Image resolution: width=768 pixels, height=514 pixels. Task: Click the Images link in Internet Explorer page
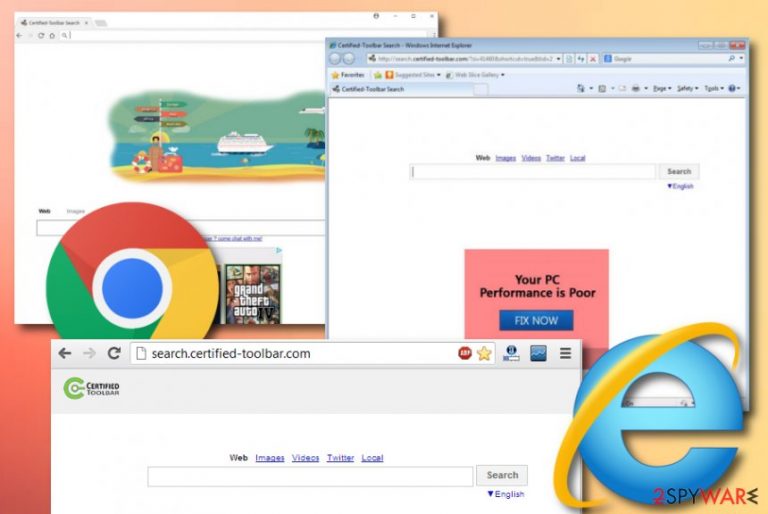(505, 158)
